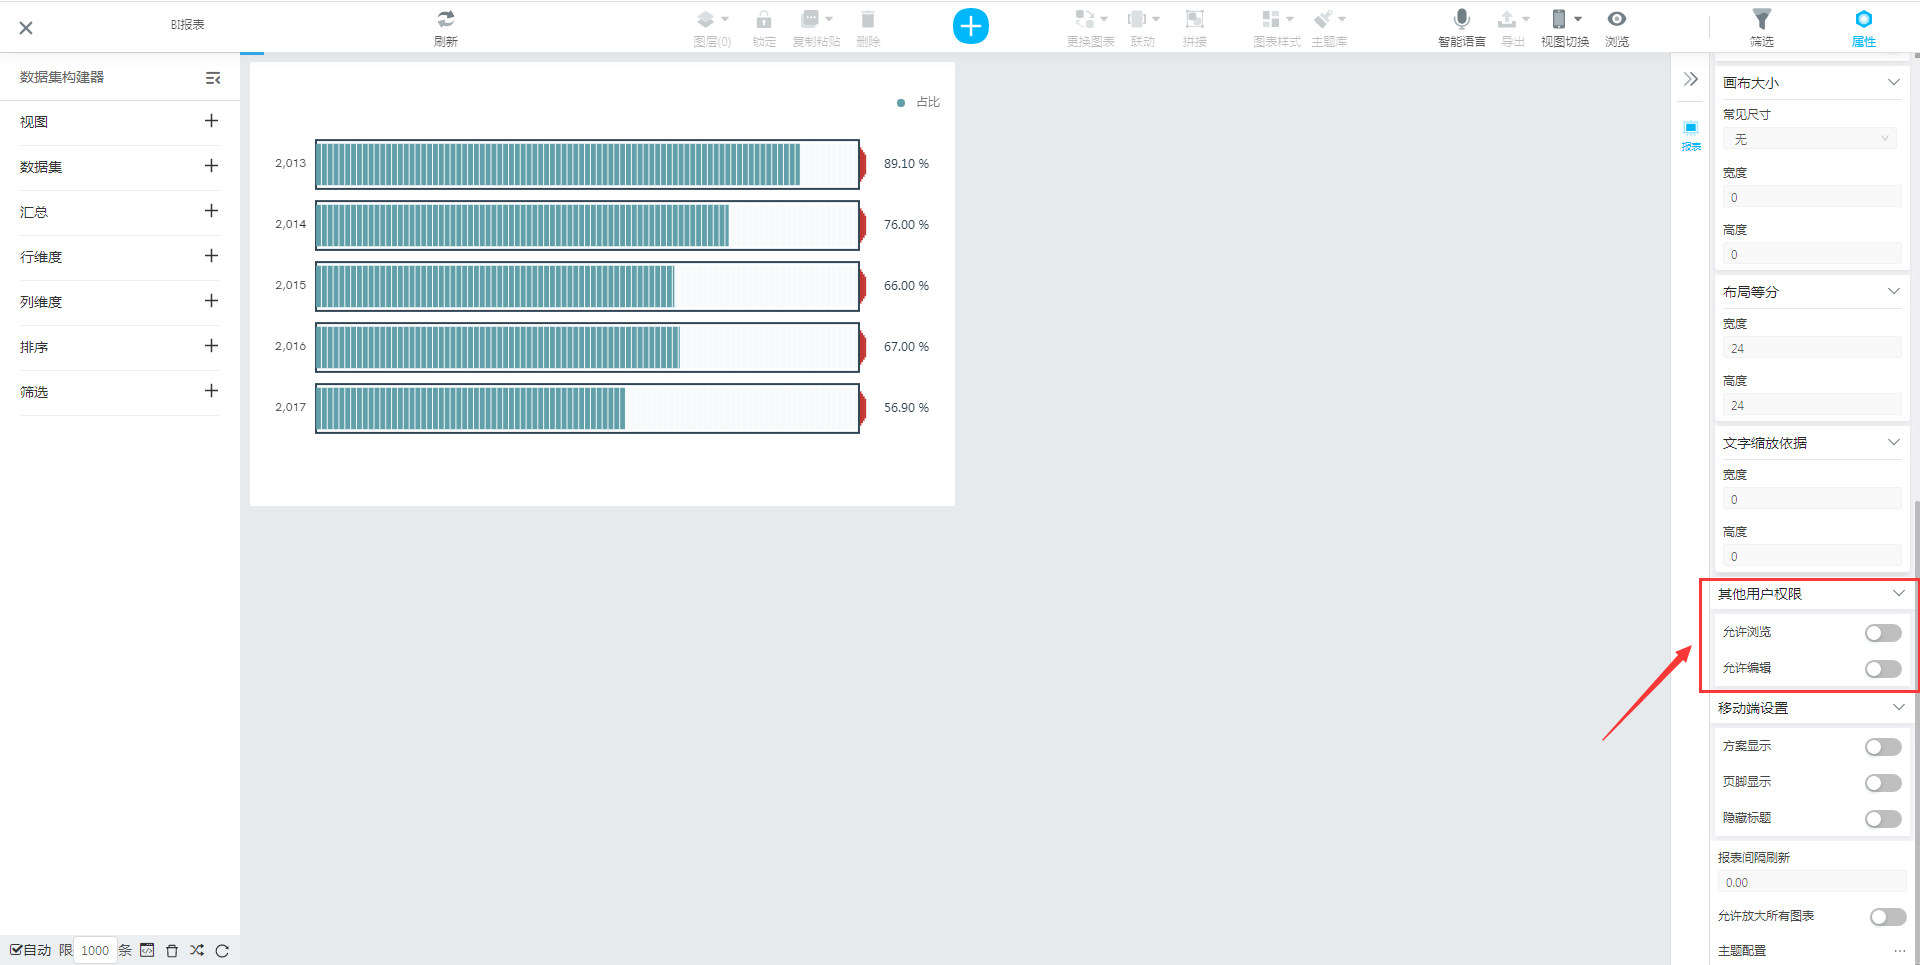This screenshot has height=965, width=1920.
Task: Activate the 智能语言 microphone icon
Action: coord(1462,19)
